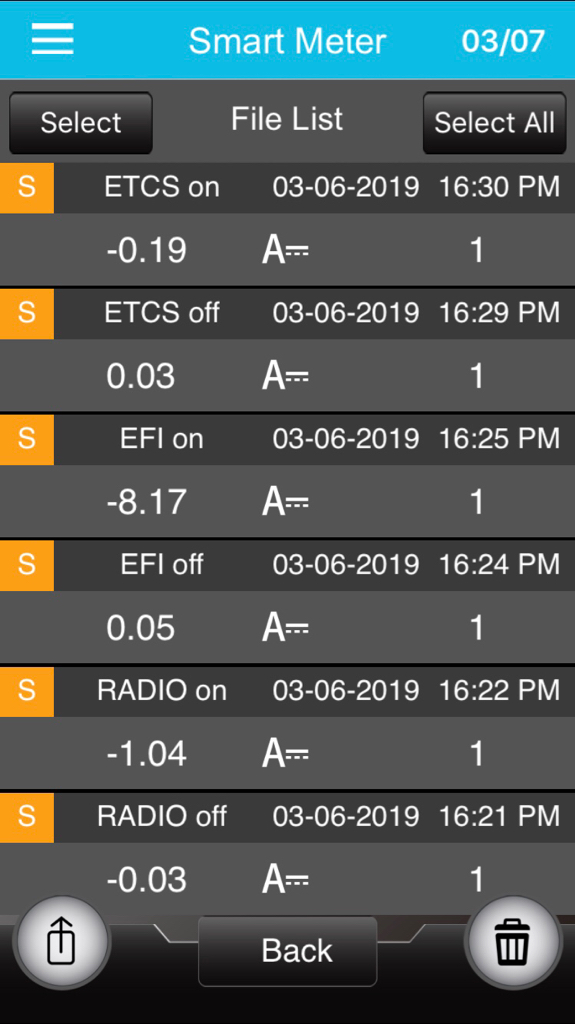Viewport: 575px width, 1024px height.
Task: Select the -0.03 reading of RADIO off
Action: tap(146, 880)
